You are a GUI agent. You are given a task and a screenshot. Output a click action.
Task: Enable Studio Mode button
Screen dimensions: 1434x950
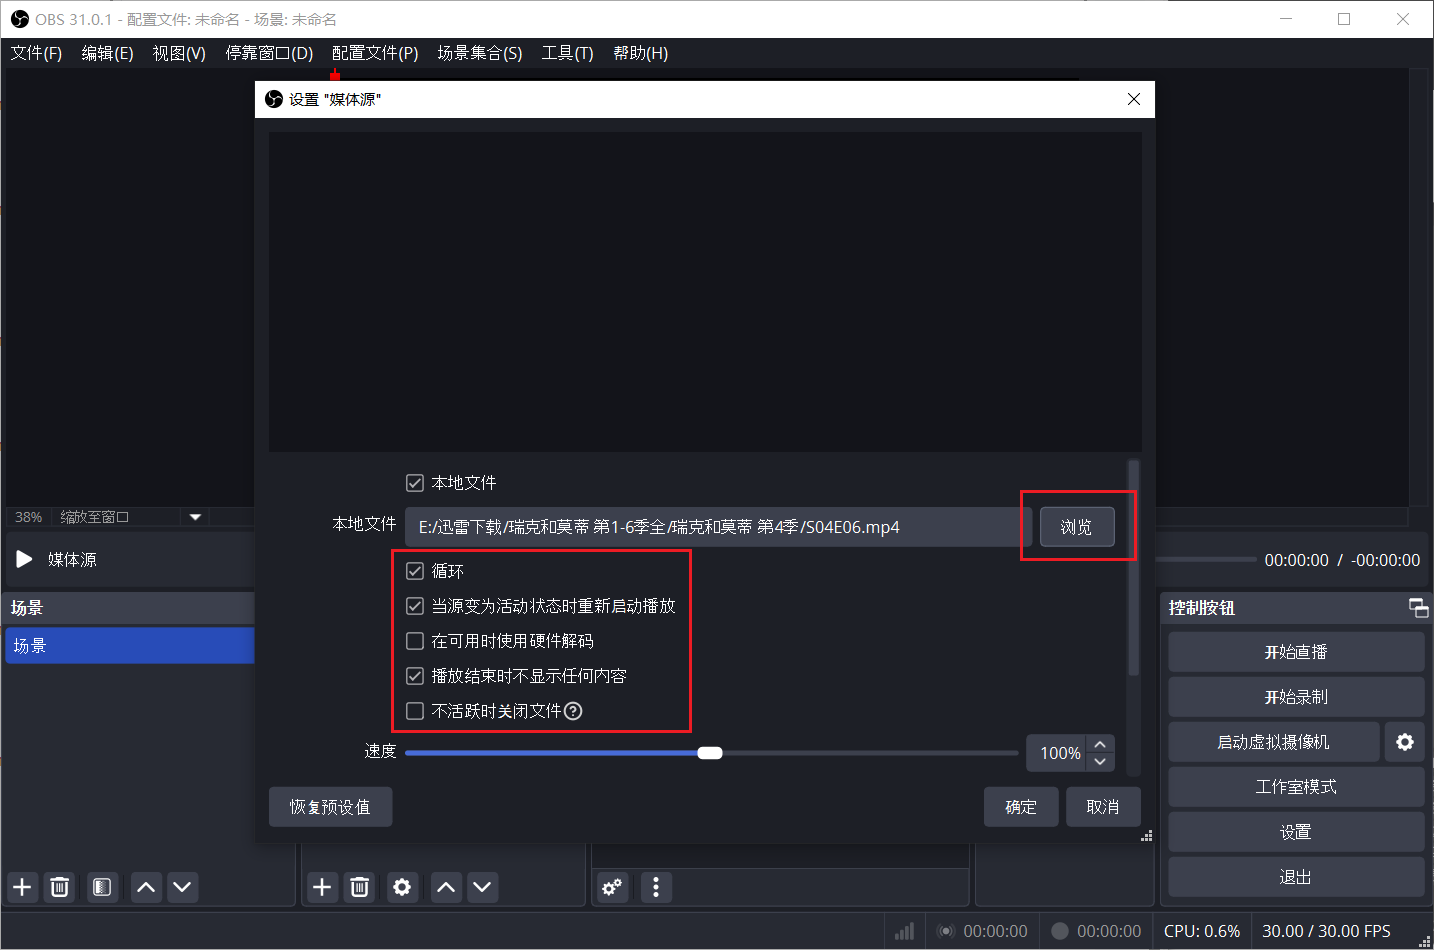pyautogui.click(x=1296, y=787)
